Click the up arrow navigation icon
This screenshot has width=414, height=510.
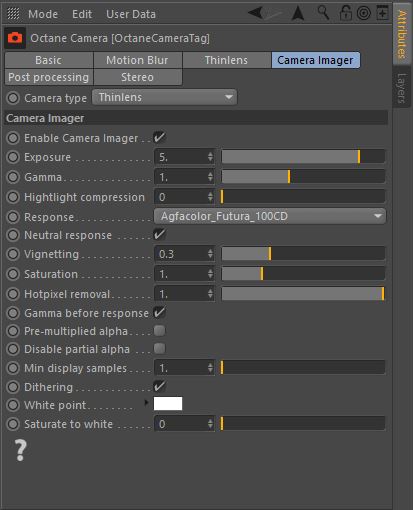point(298,13)
